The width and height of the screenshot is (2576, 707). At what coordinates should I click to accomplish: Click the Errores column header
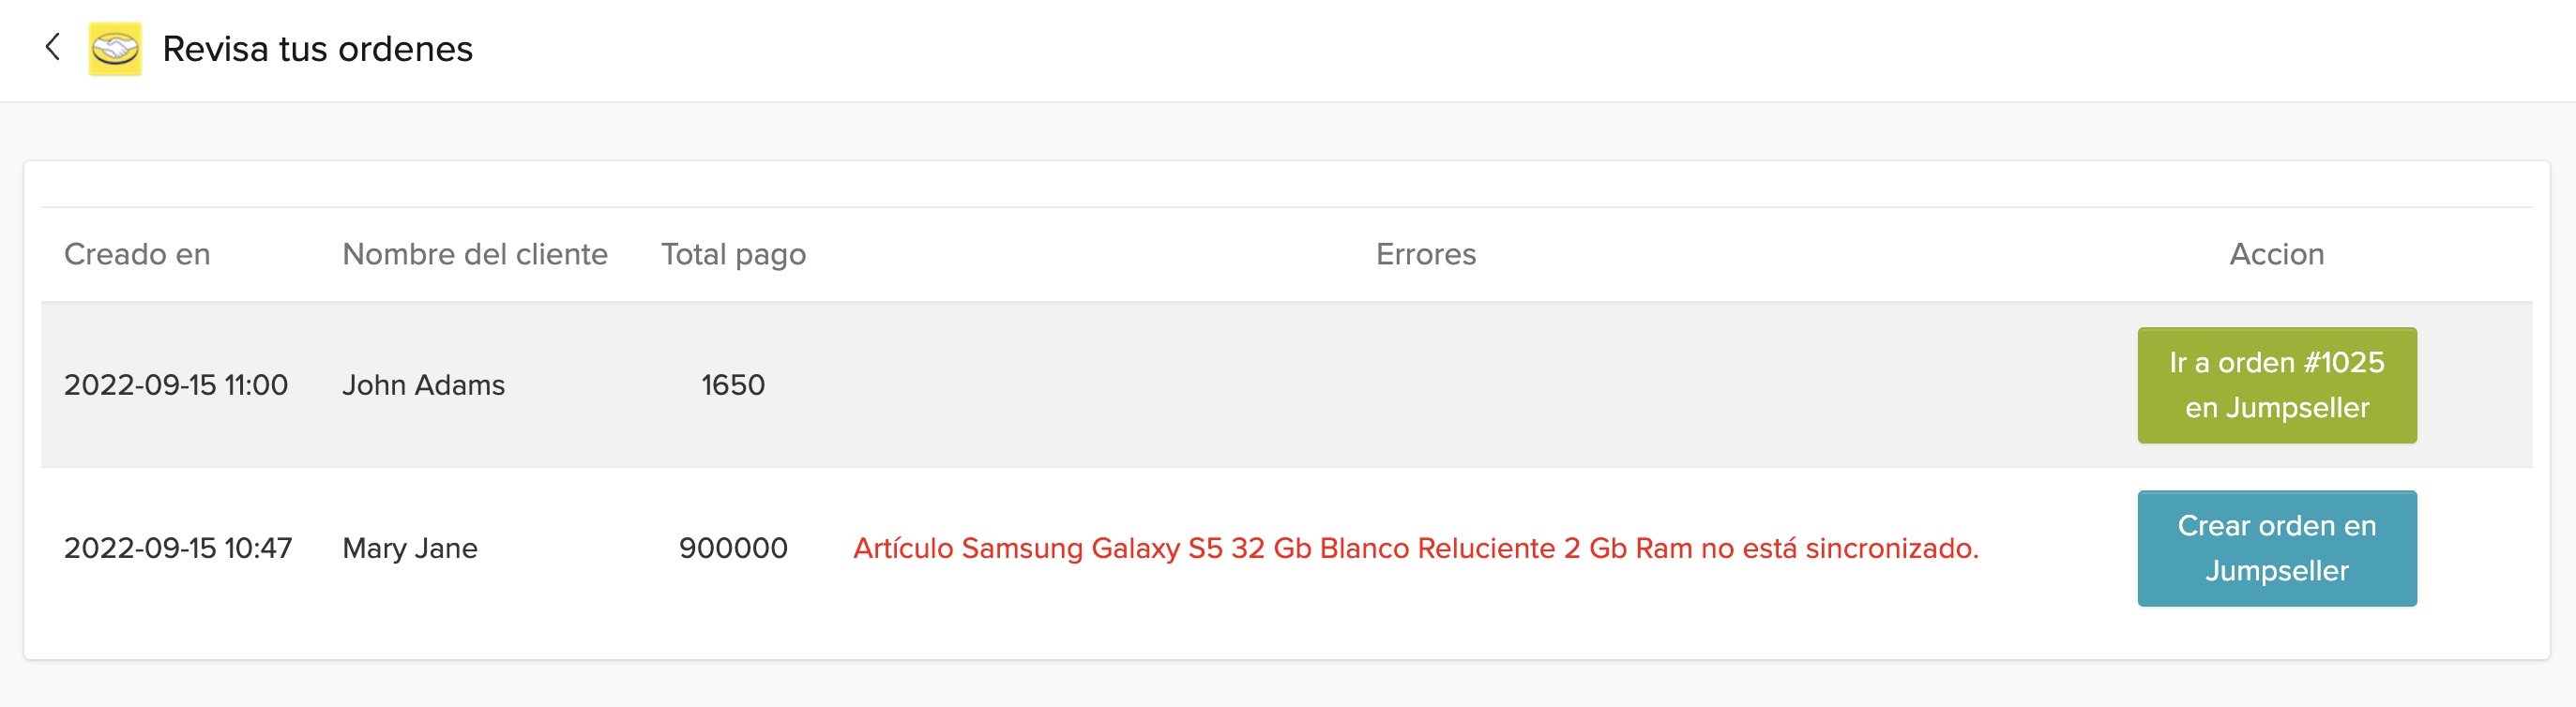(x=1425, y=254)
